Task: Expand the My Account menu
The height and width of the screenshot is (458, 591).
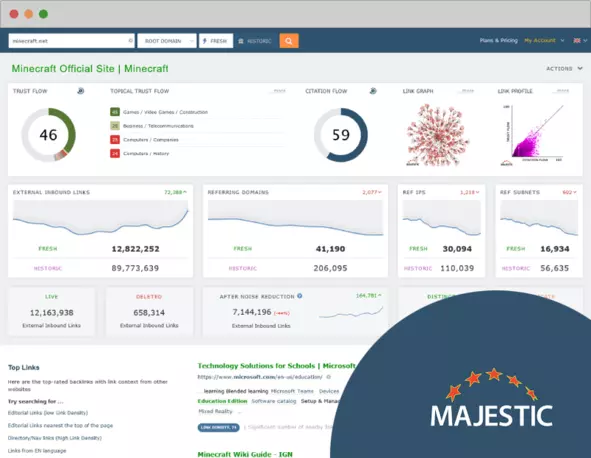Action: 544,40
